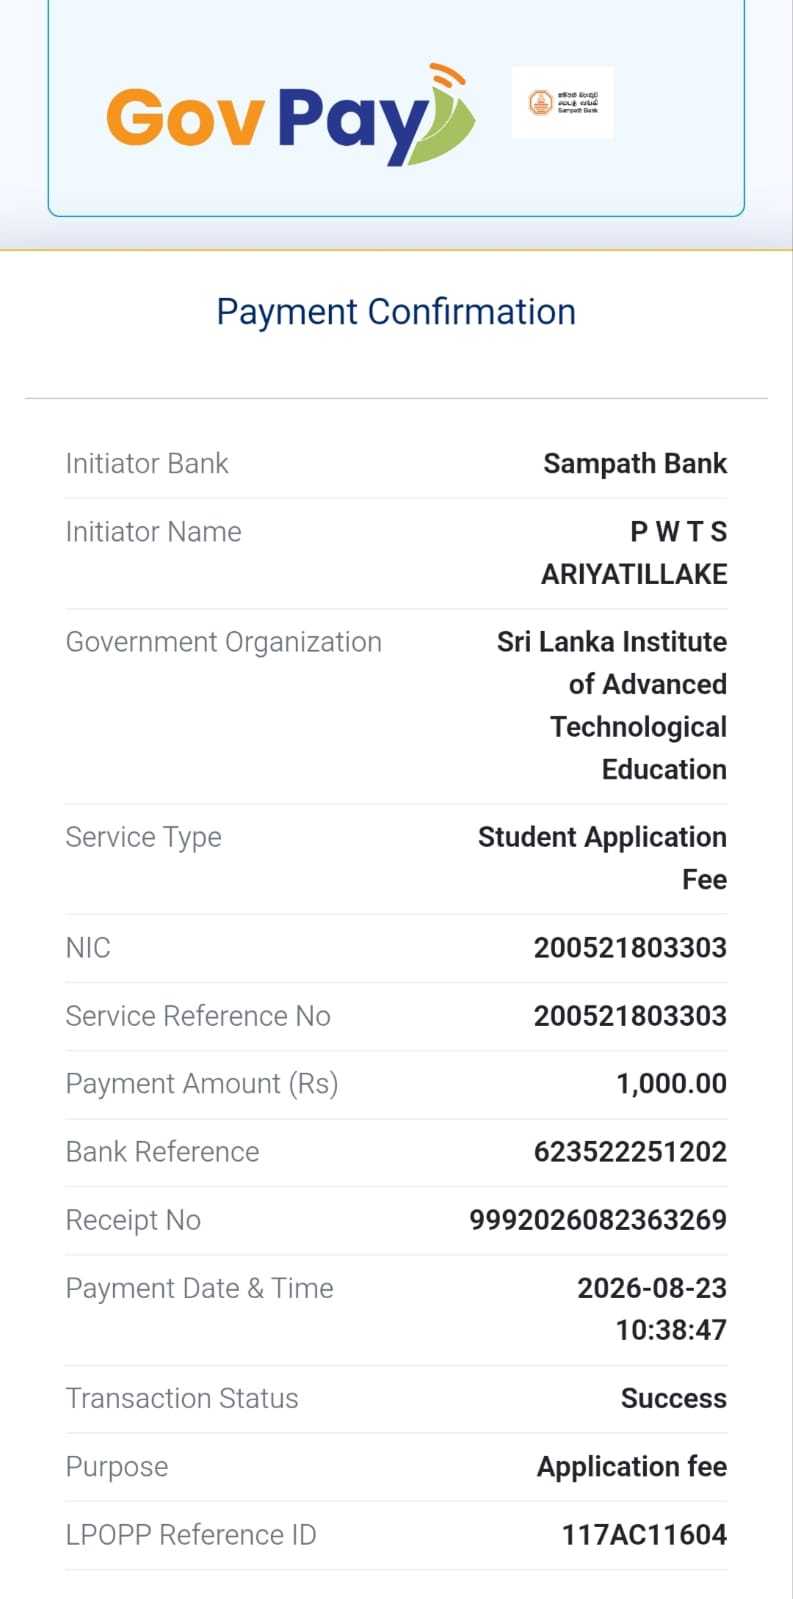Click the LPOPP Reference ID 117AC11604
The image size is (793, 1599).
(644, 1535)
